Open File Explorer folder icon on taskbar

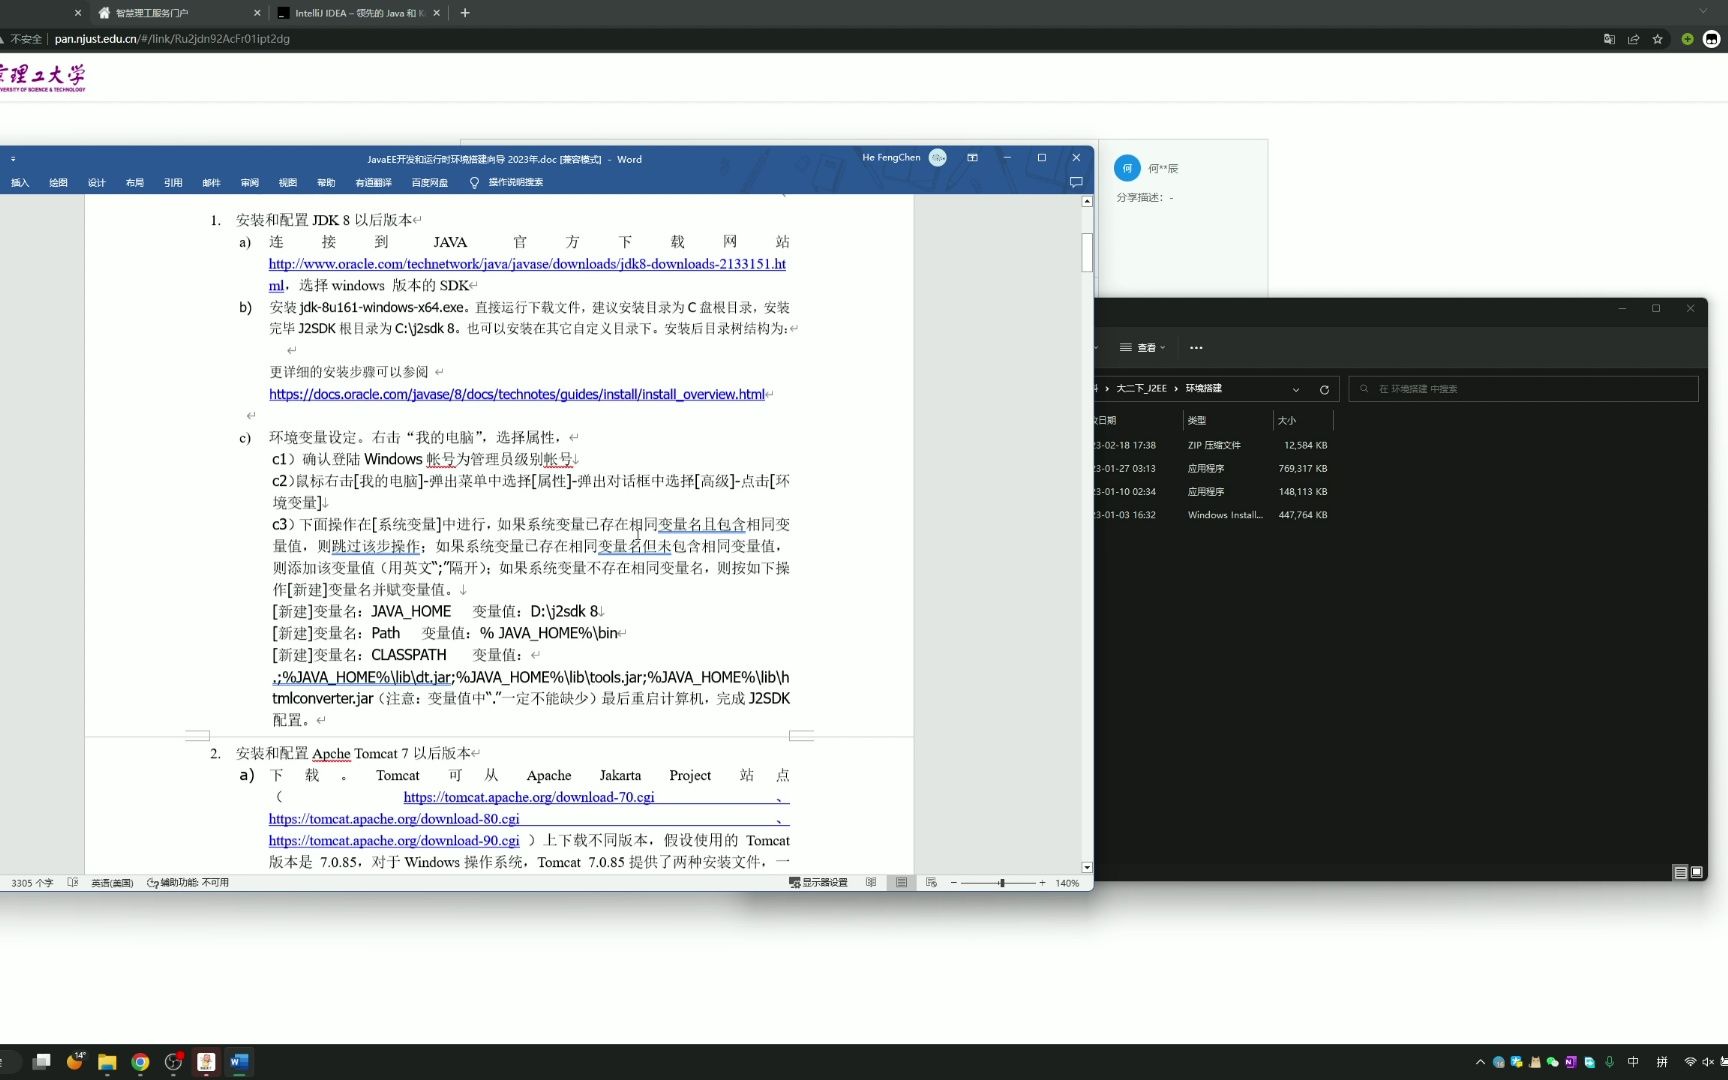107,1062
